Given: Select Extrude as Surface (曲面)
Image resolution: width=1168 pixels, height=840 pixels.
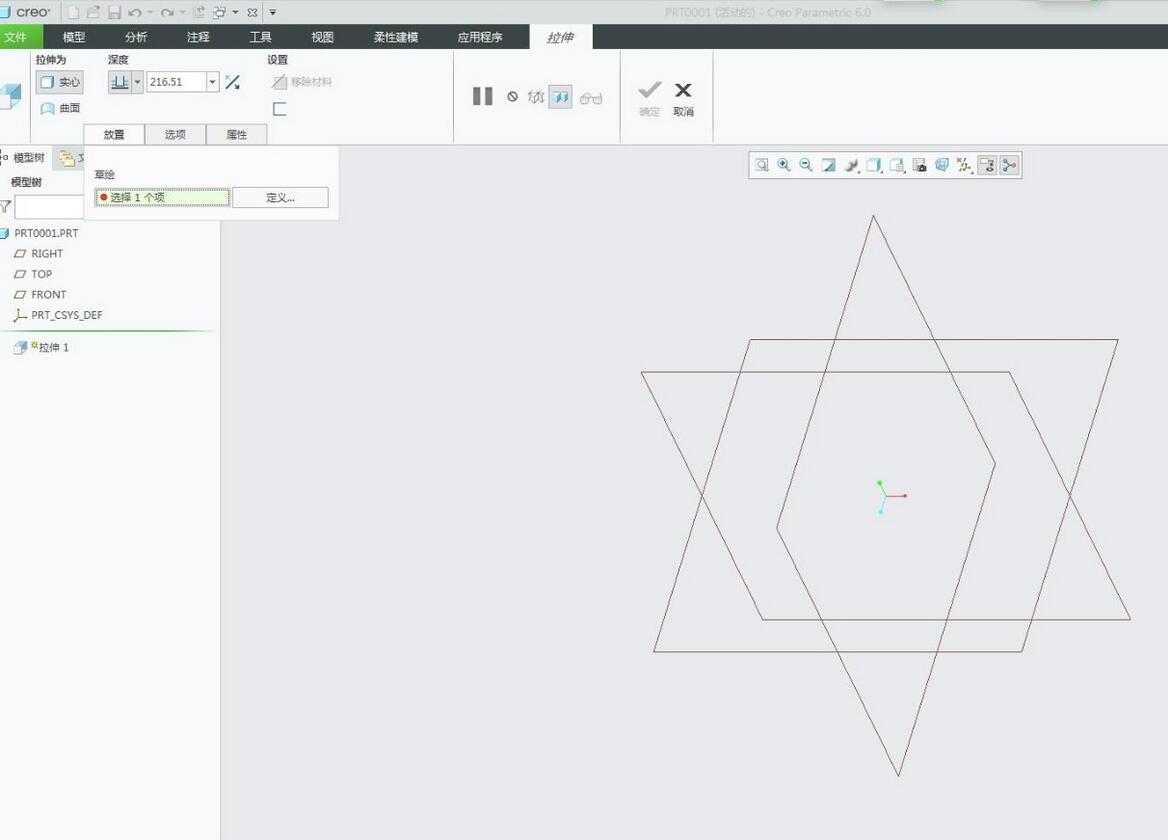Looking at the screenshot, I should point(60,108).
